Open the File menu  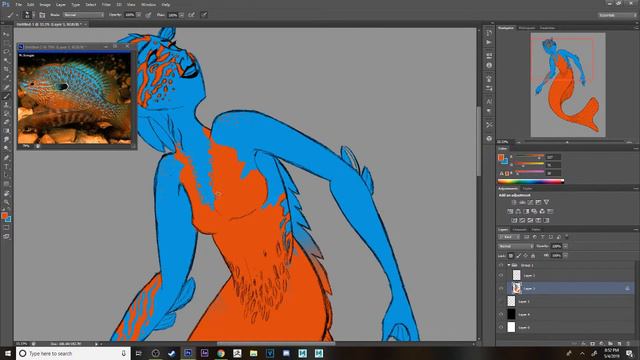(18, 4)
